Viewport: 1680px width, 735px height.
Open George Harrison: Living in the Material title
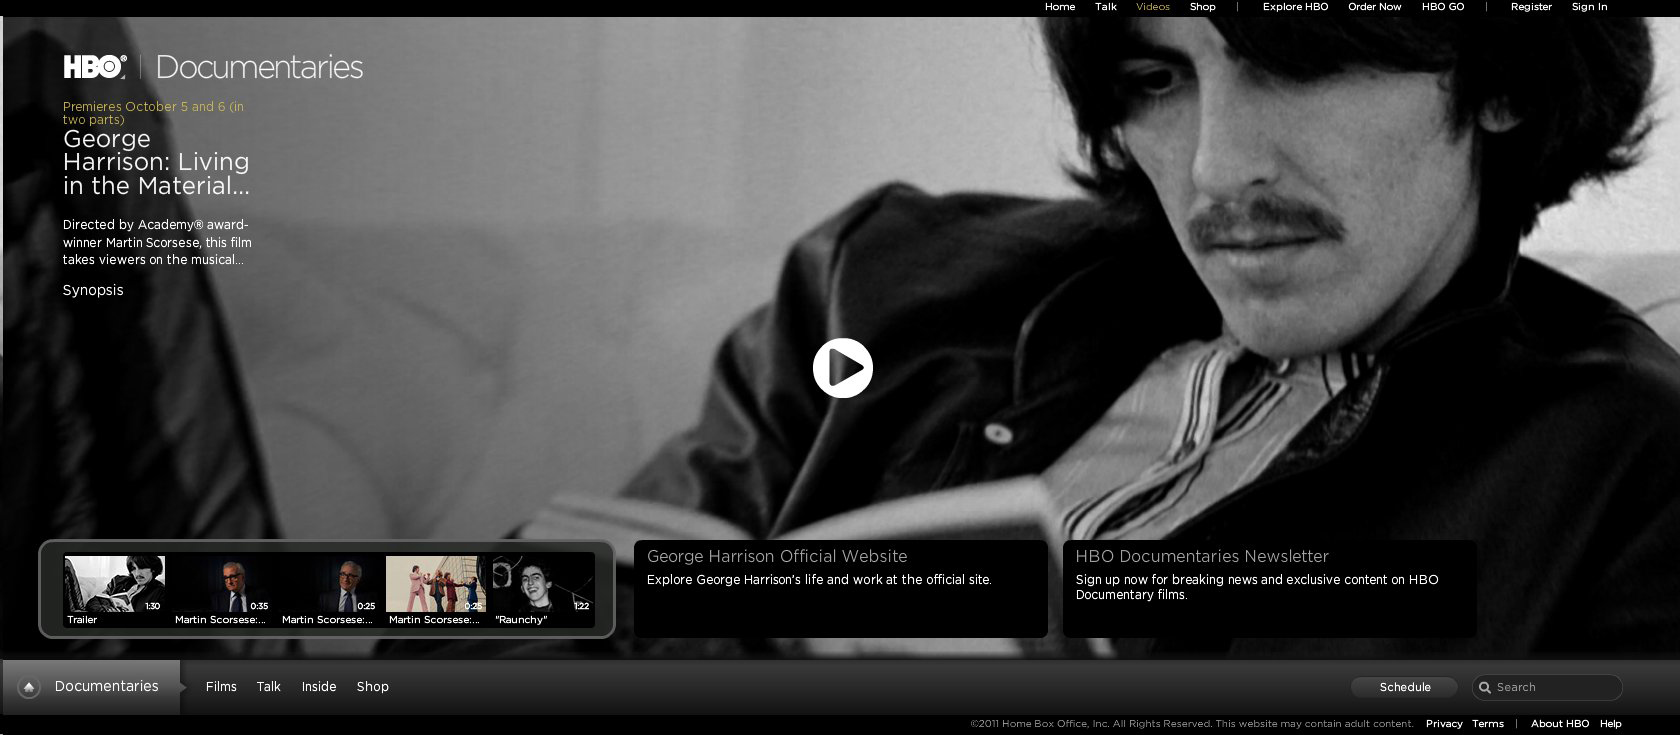[156, 162]
